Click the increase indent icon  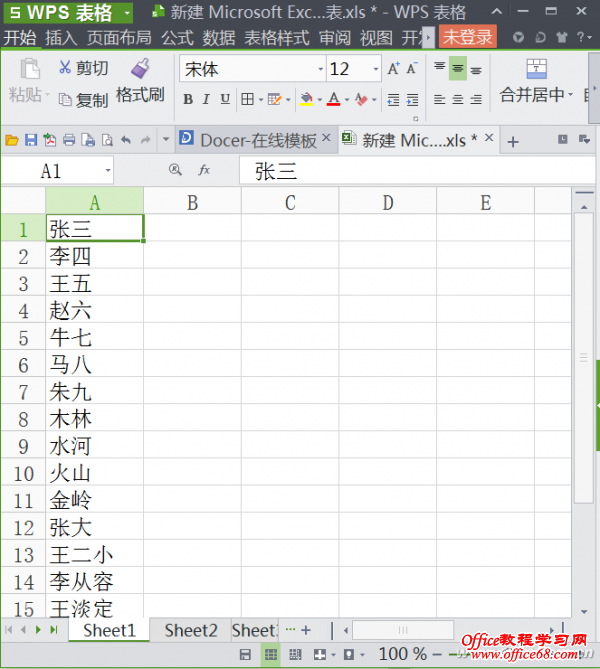412,100
